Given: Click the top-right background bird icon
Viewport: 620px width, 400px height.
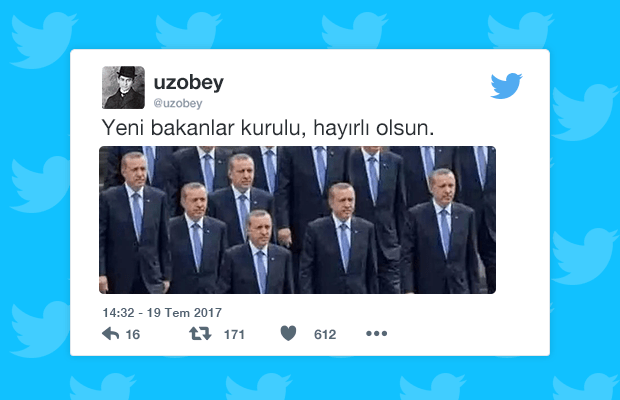Looking at the screenshot, I should pyautogui.click(x=520, y=31).
